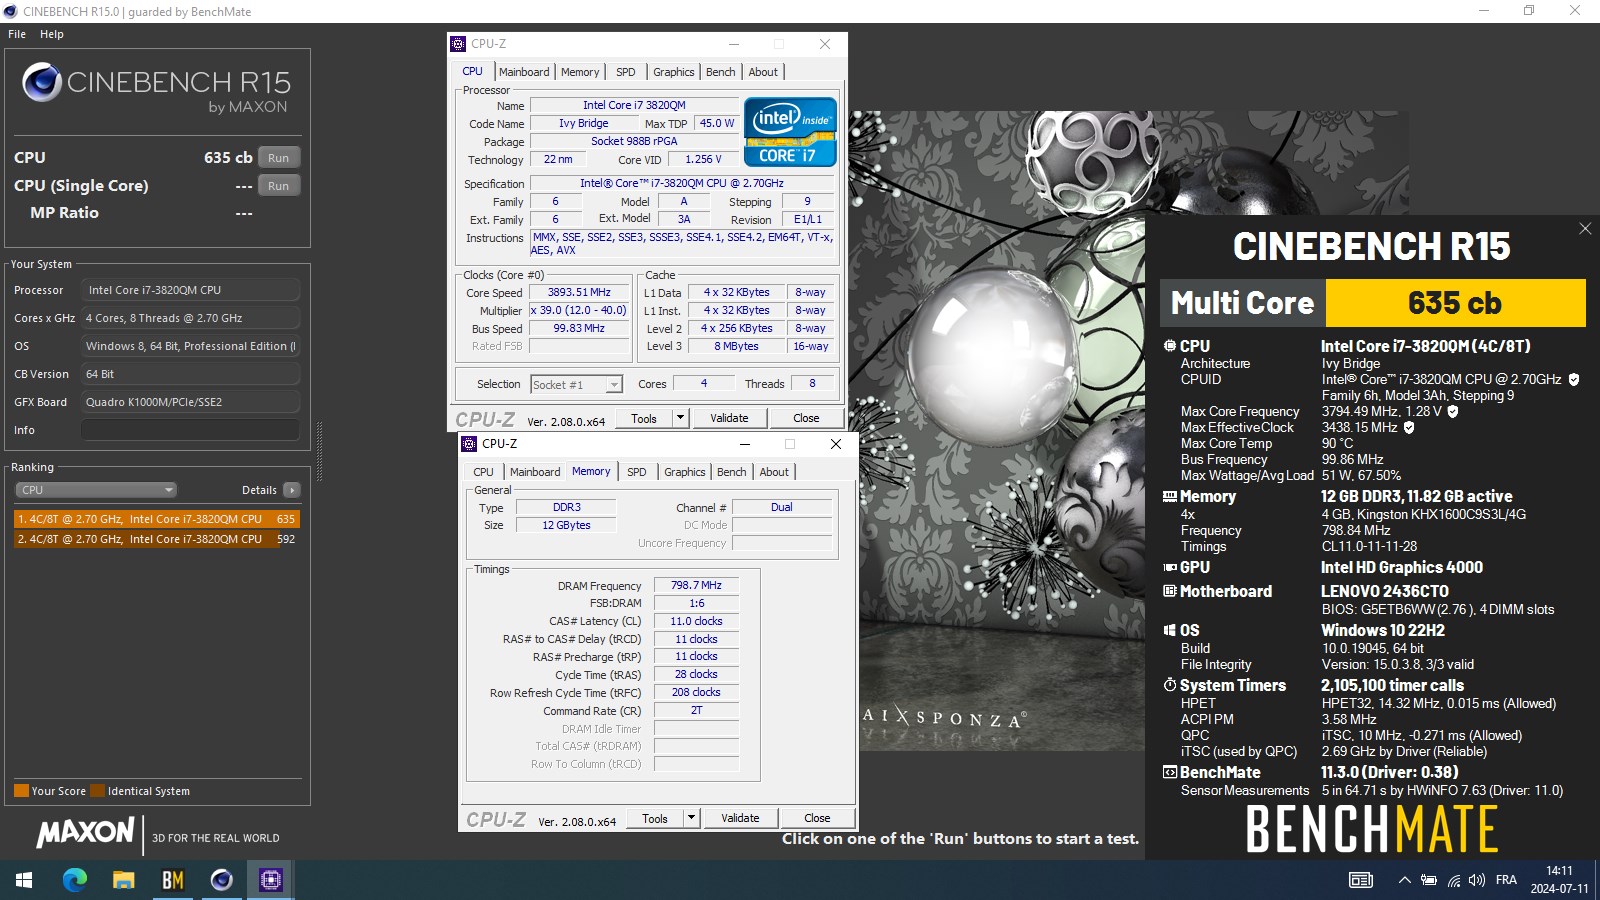Click verified shield next to Max Effective Clock
The image size is (1600, 900).
(1409, 427)
